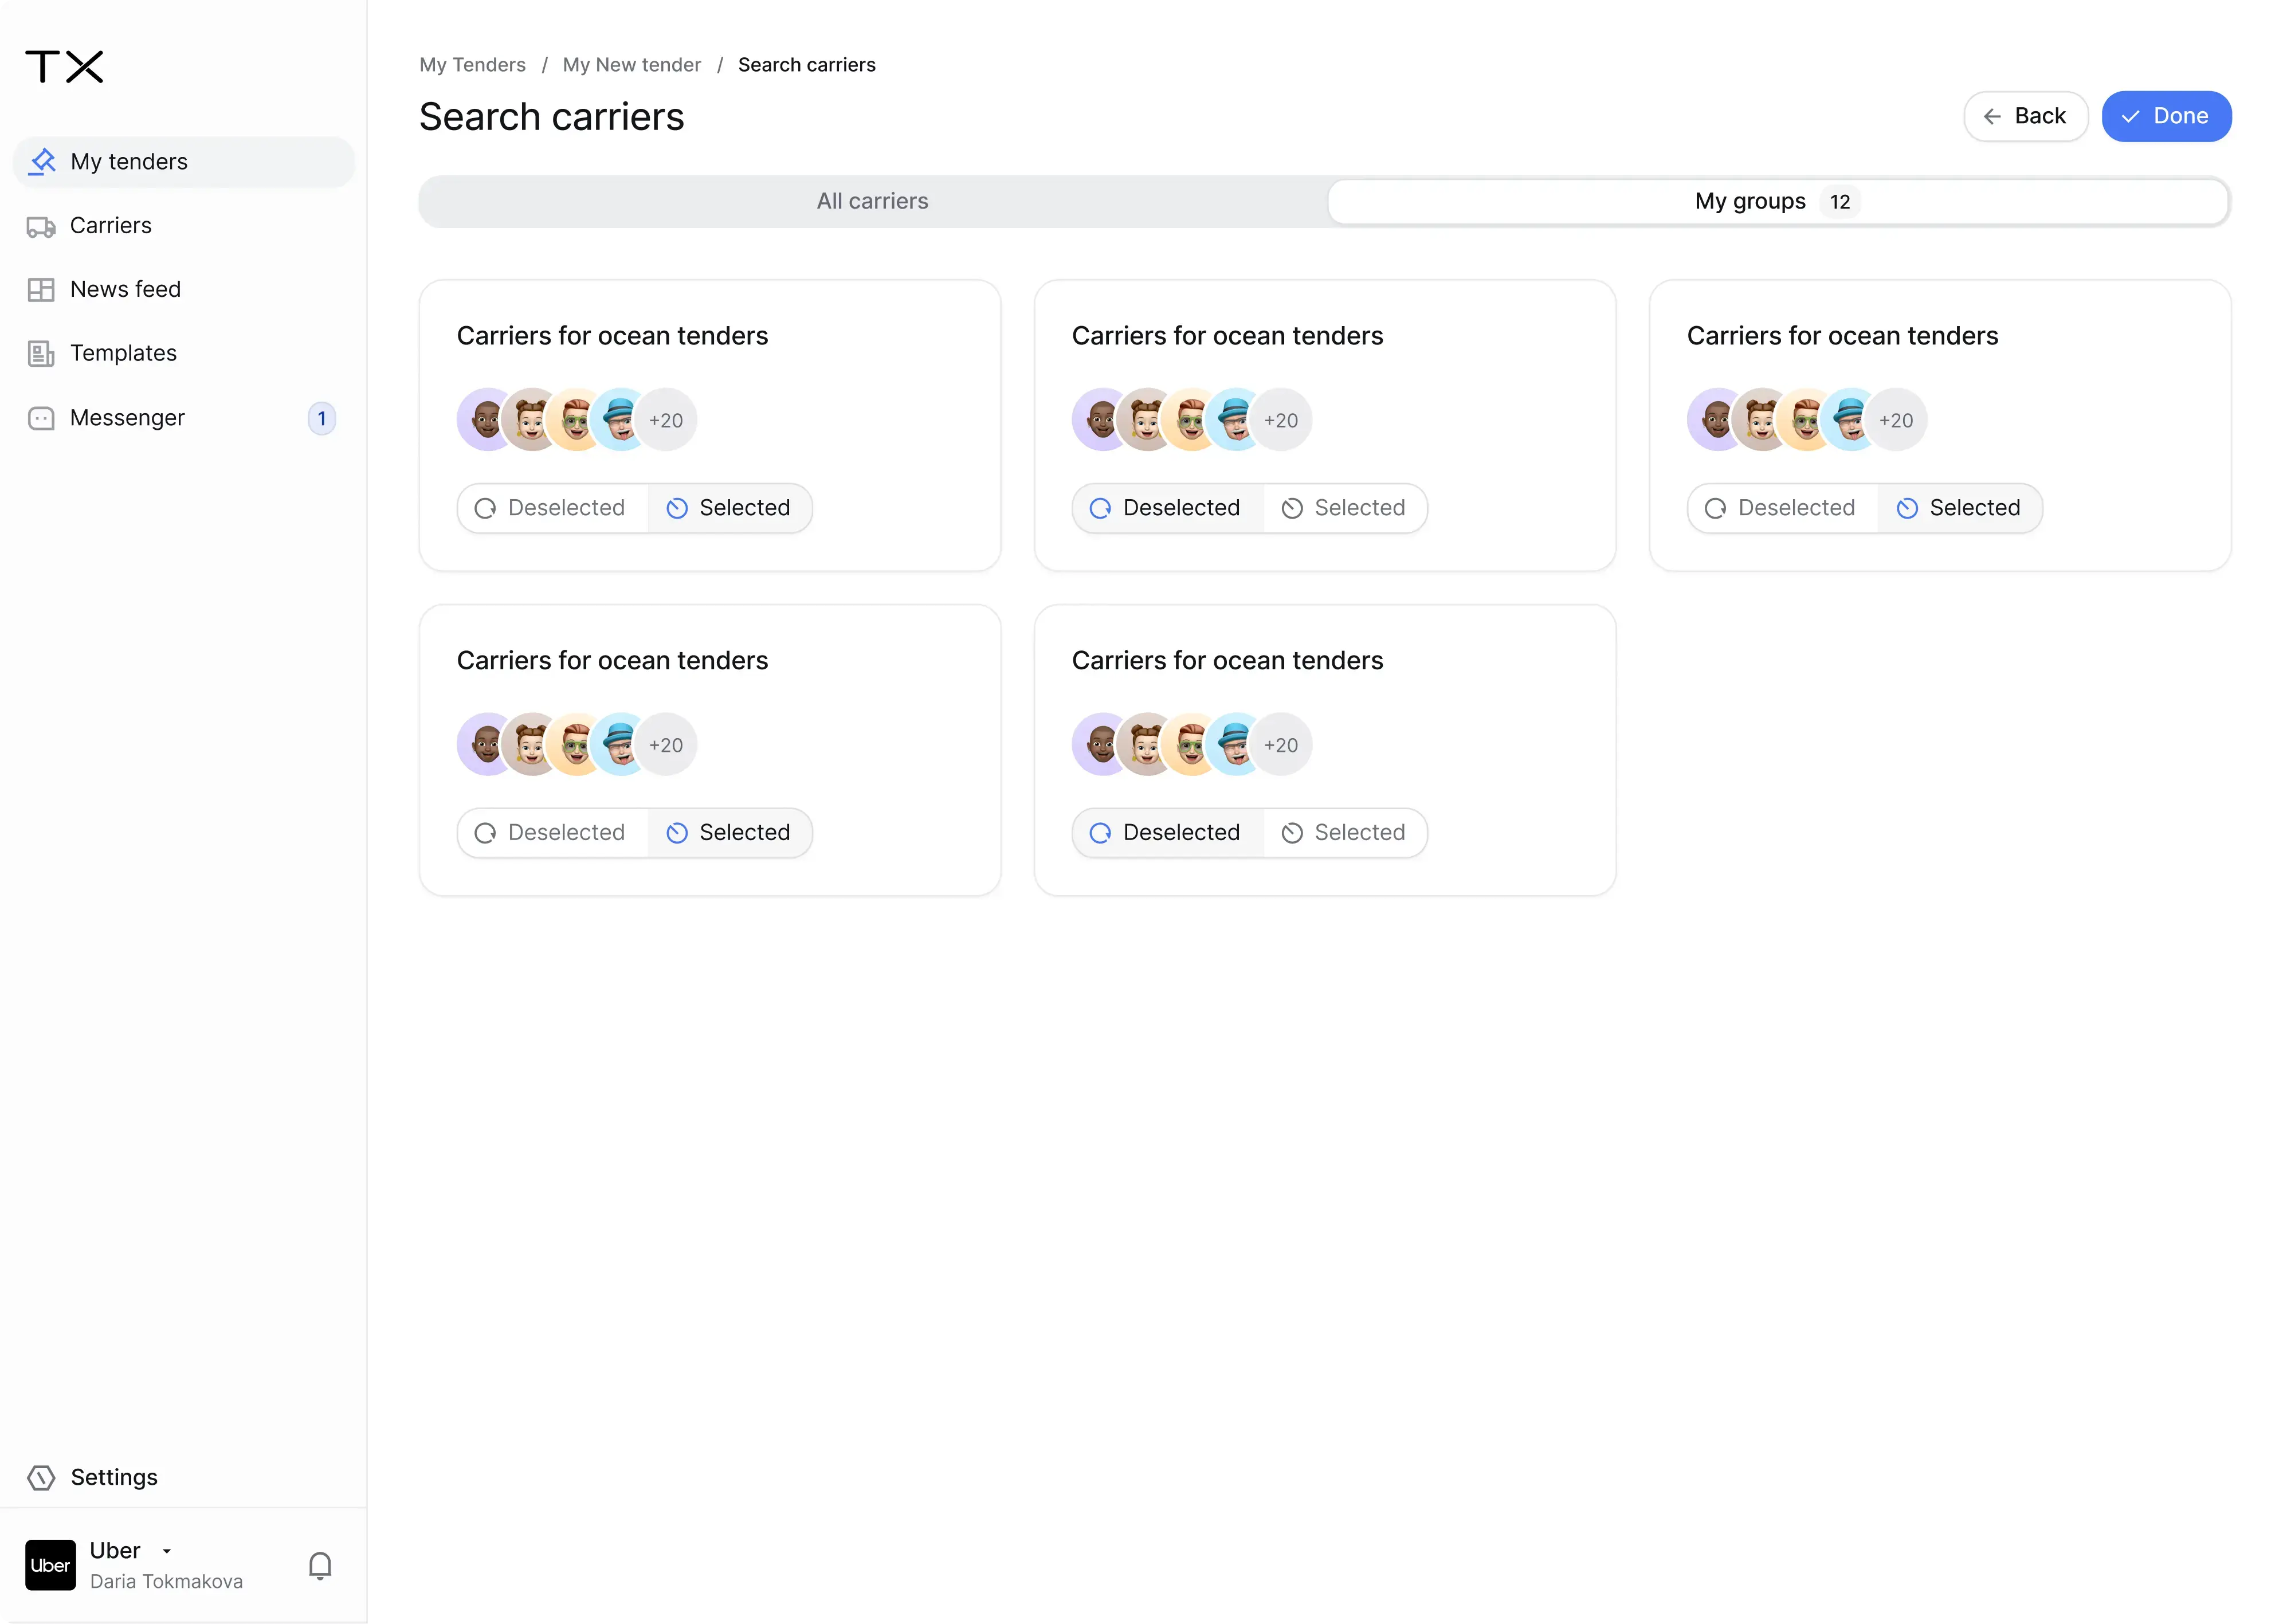
Task: Open Messenger with one unread message
Action: click(x=127, y=418)
